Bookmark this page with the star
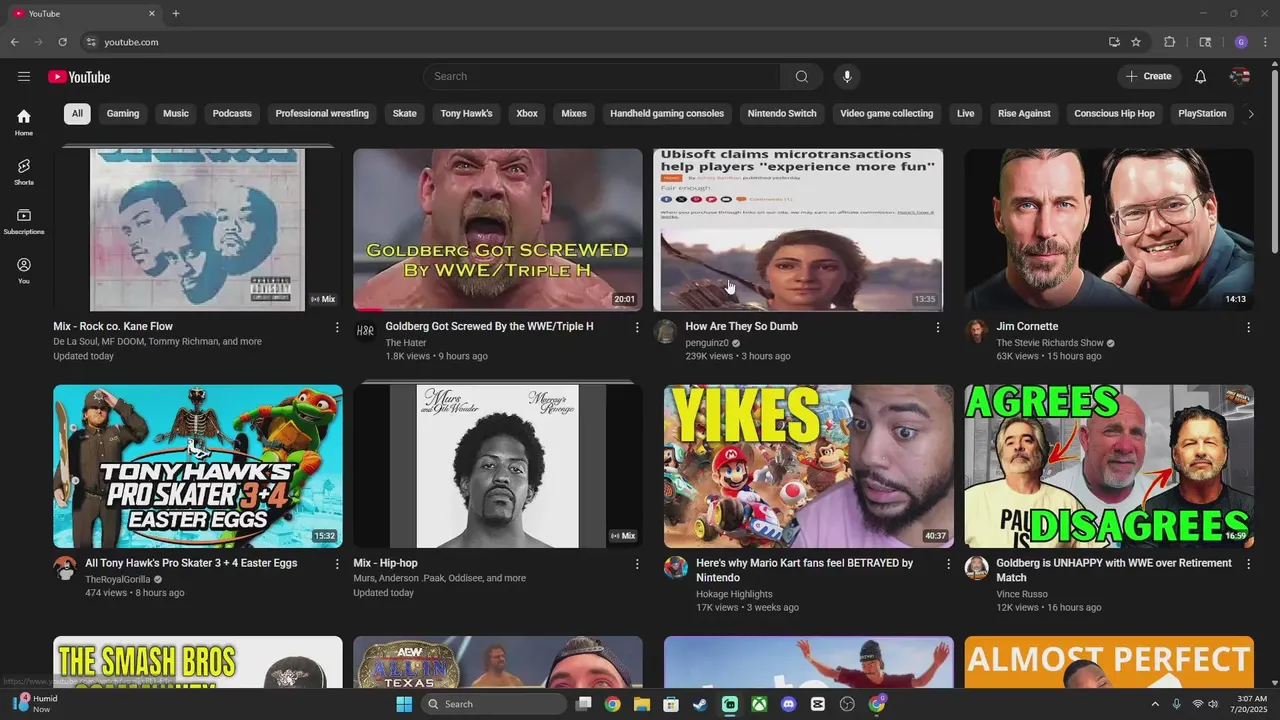The height and width of the screenshot is (720, 1280). [x=1136, y=42]
